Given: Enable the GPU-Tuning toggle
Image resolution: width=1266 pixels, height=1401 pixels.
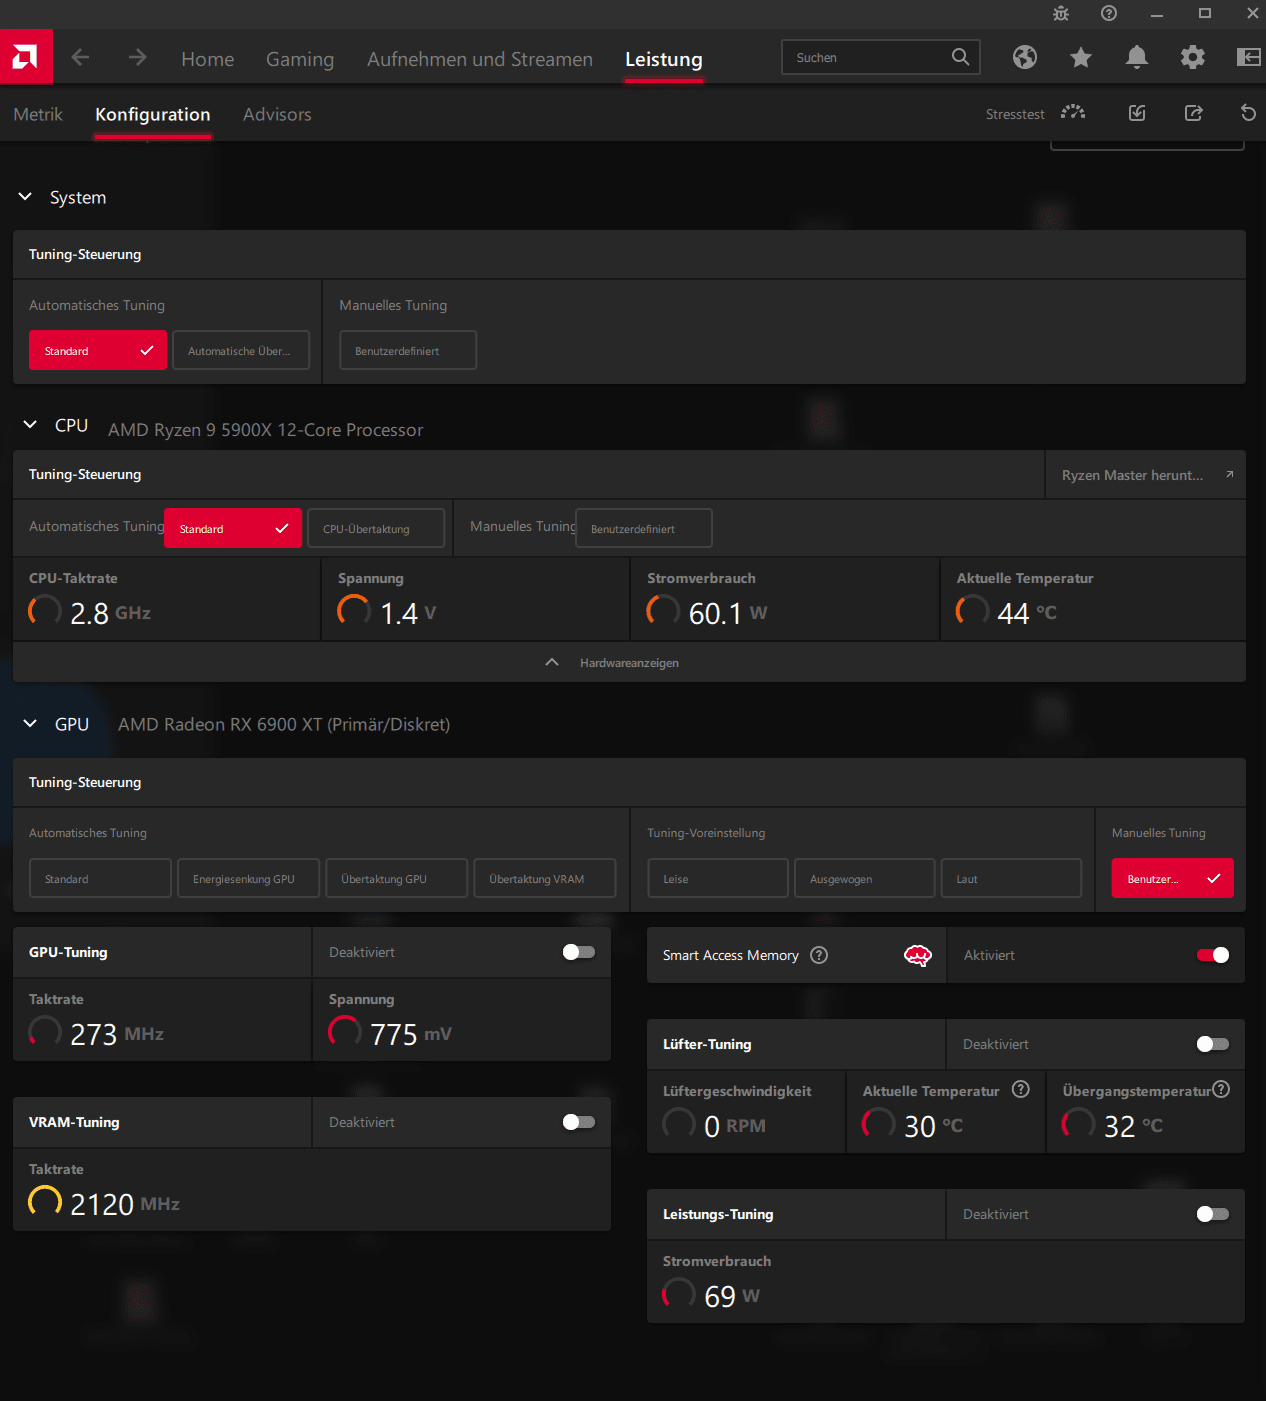Looking at the screenshot, I should click(579, 952).
